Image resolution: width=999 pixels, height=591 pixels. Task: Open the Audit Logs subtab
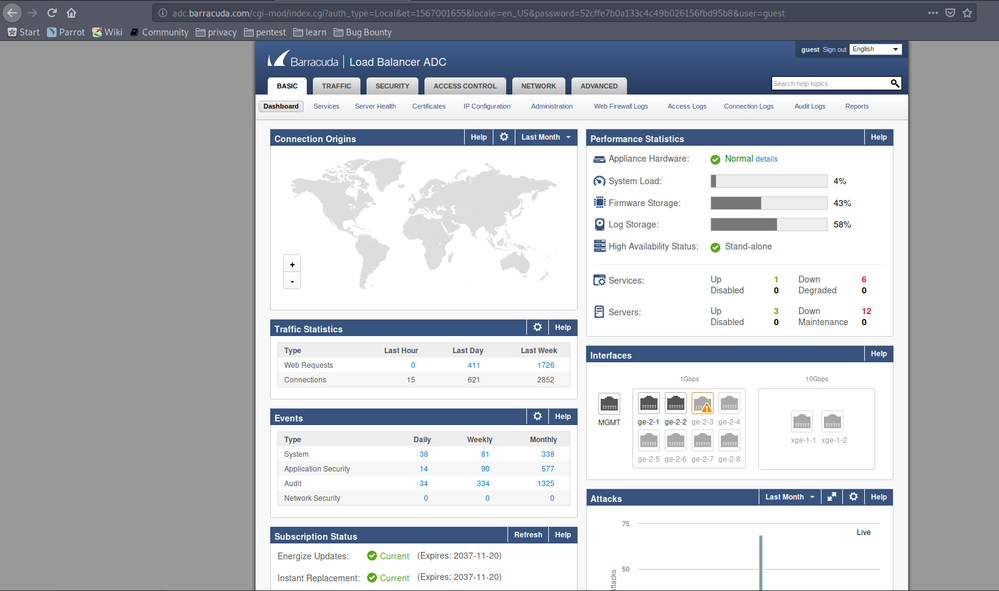click(x=810, y=106)
